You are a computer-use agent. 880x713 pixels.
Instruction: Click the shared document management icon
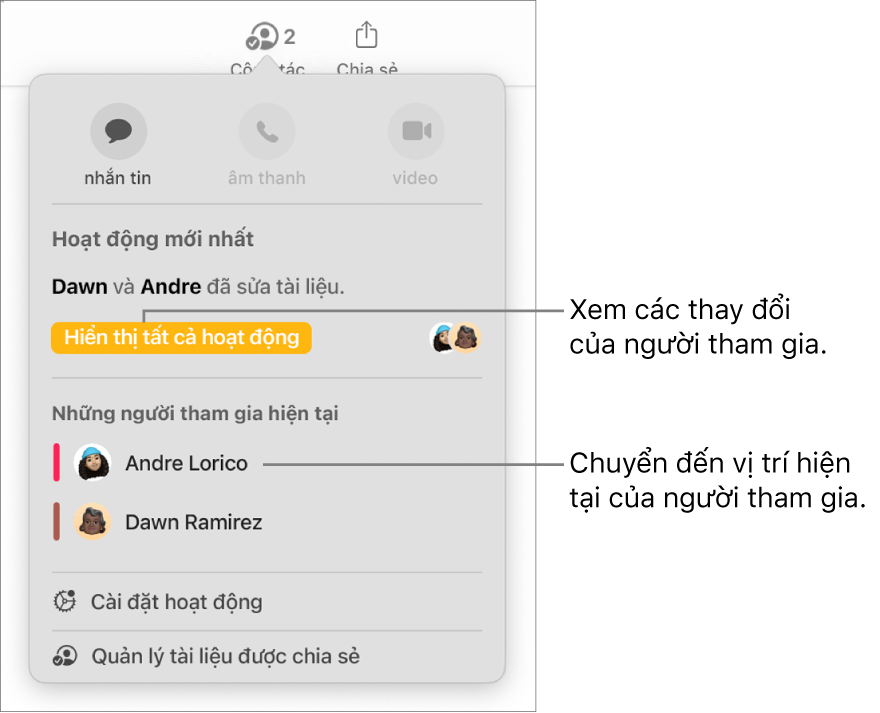pyautogui.click(x=65, y=656)
